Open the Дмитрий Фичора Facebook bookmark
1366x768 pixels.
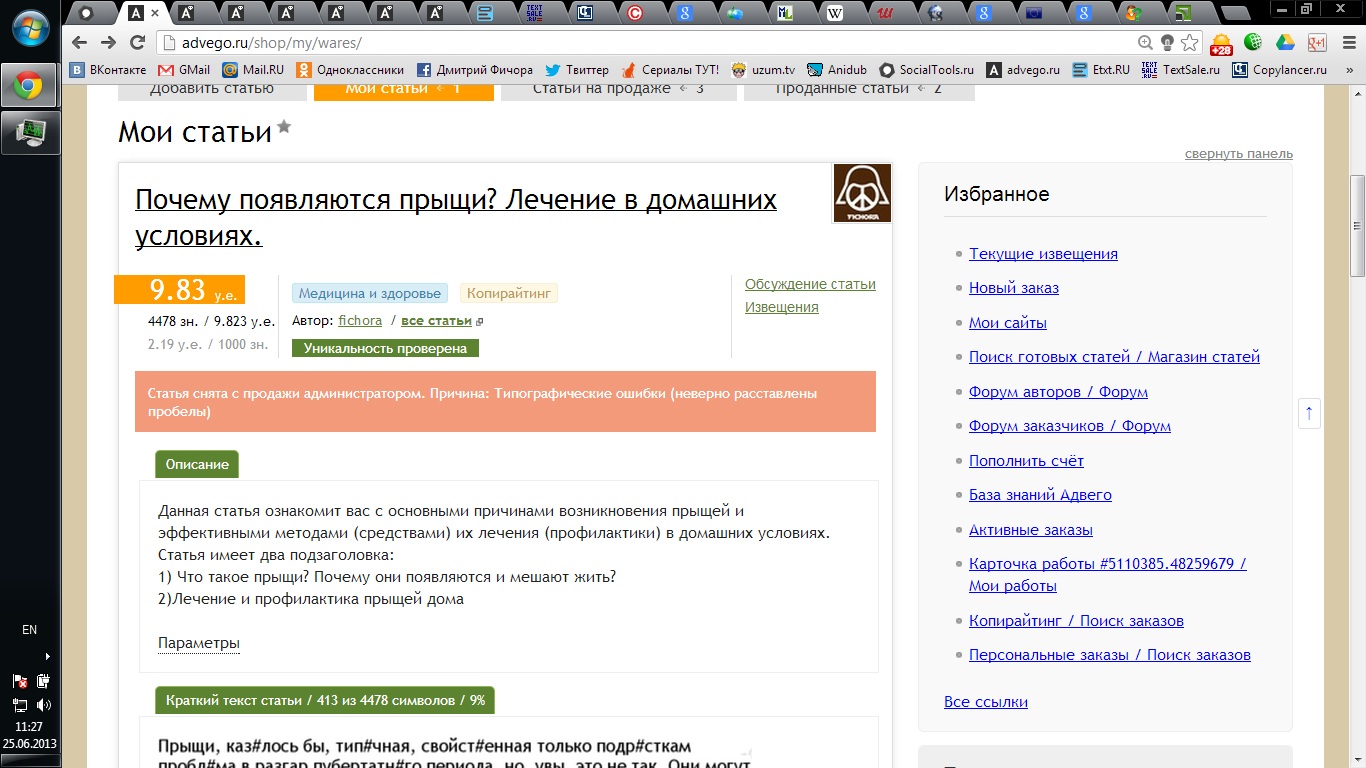pos(475,70)
